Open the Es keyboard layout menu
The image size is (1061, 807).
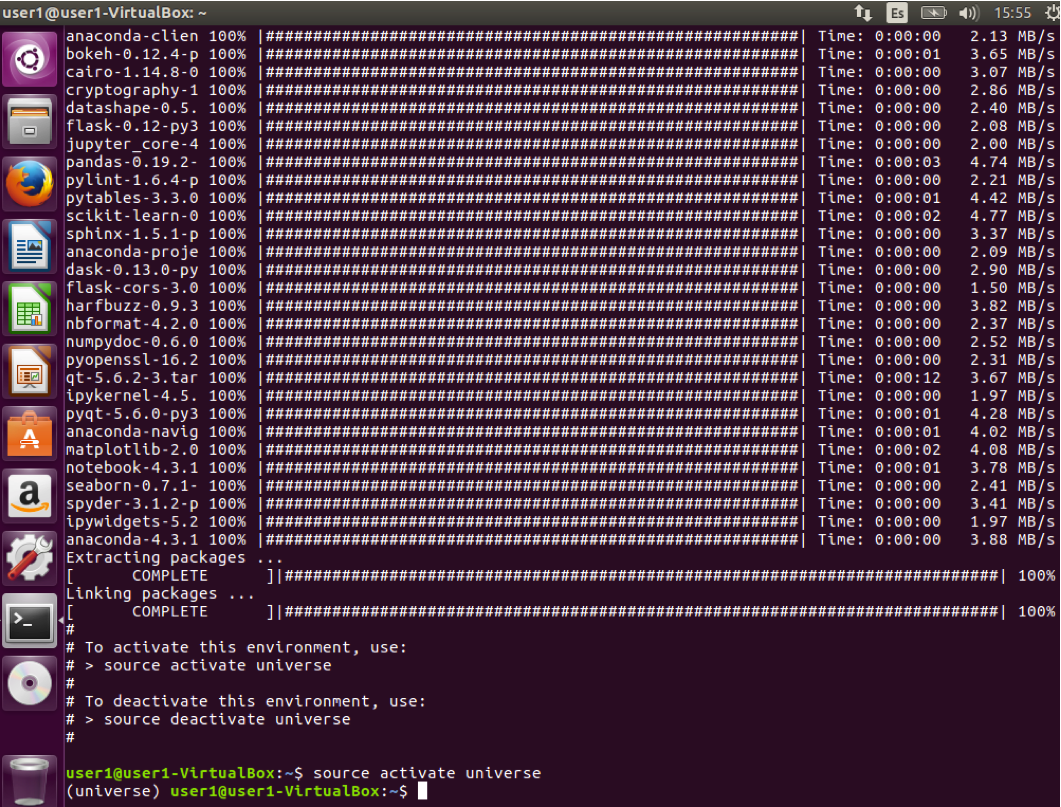pyautogui.click(x=896, y=13)
